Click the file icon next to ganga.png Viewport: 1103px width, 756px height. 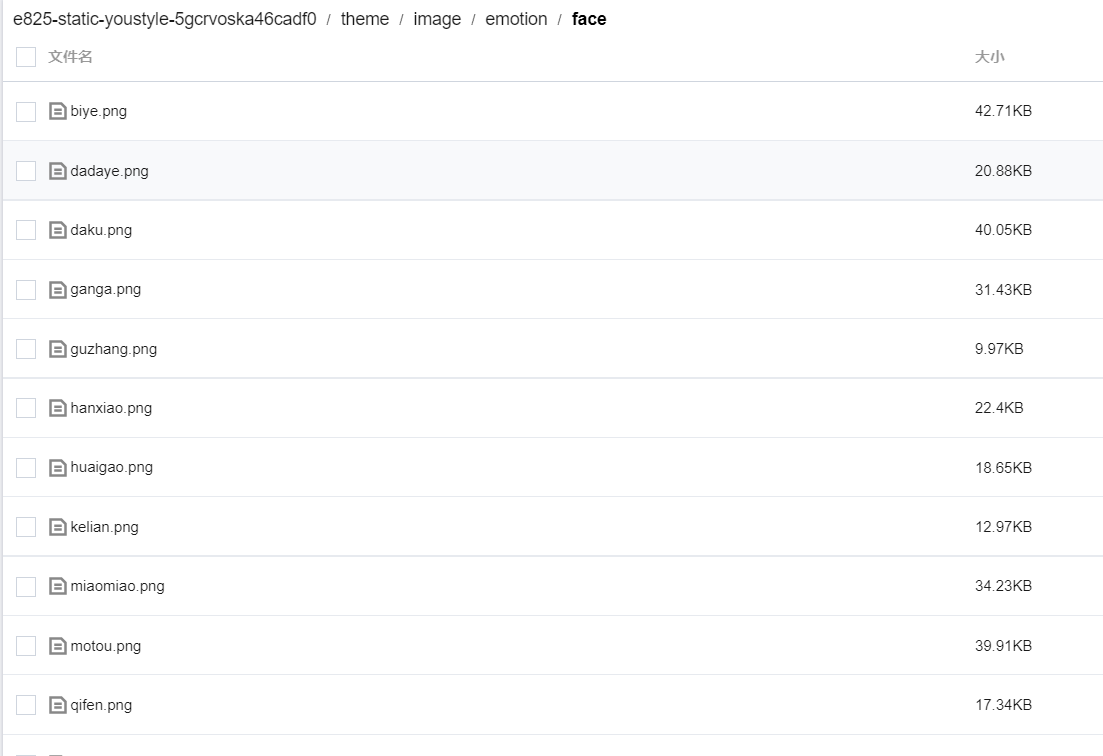[58, 290]
